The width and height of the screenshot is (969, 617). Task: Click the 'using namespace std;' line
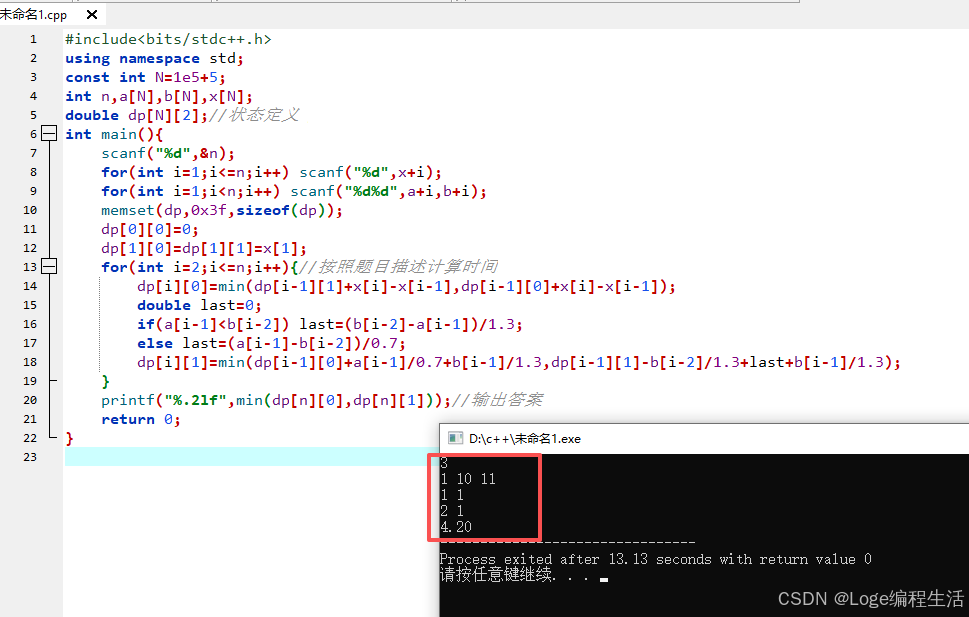pyautogui.click(x=154, y=58)
